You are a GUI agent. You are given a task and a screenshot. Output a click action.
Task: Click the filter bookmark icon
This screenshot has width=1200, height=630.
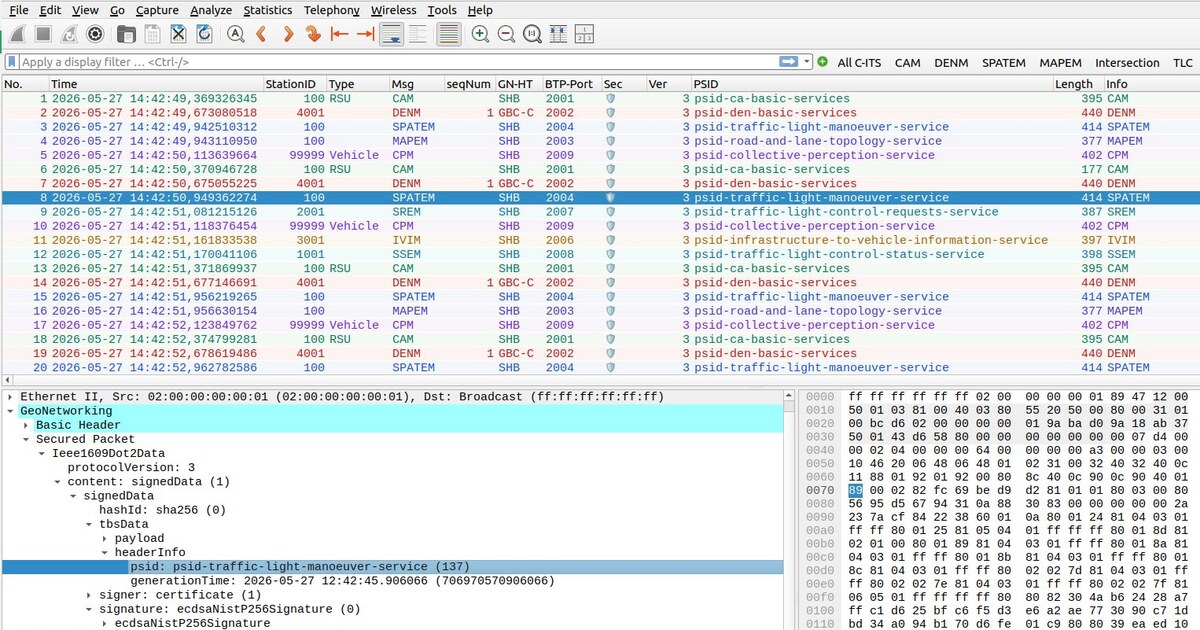point(10,62)
